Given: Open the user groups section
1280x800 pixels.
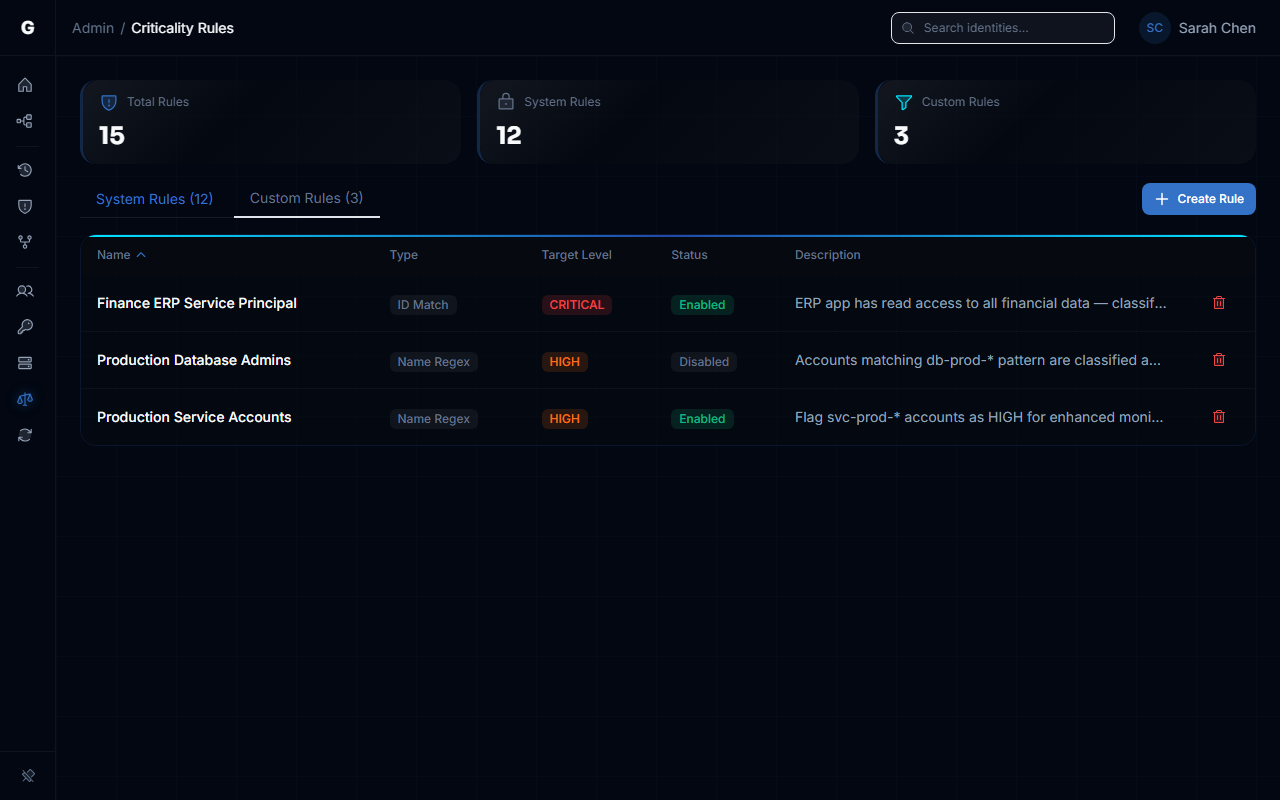Looking at the screenshot, I should click(25, 291).
